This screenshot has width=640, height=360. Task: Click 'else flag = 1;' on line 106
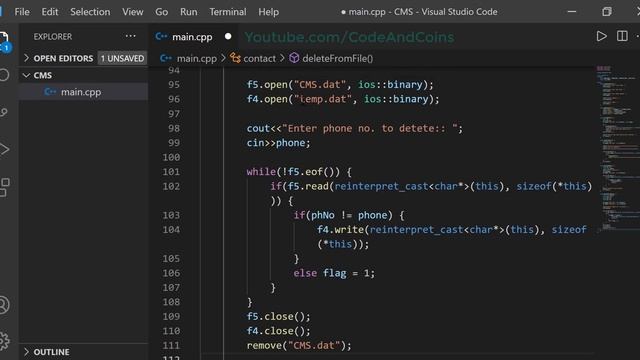pyautogui.click(x=334, y=273)
